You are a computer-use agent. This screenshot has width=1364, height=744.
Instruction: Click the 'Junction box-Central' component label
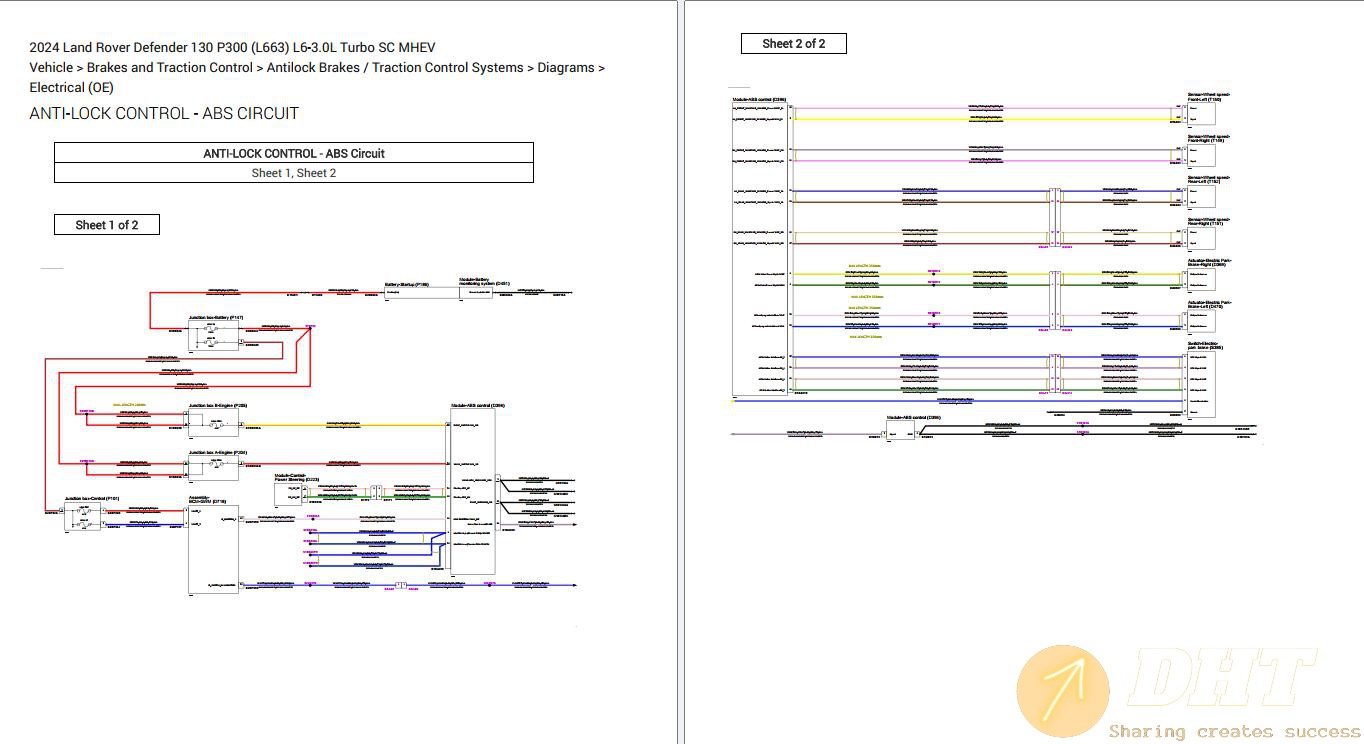click(92, 497)
